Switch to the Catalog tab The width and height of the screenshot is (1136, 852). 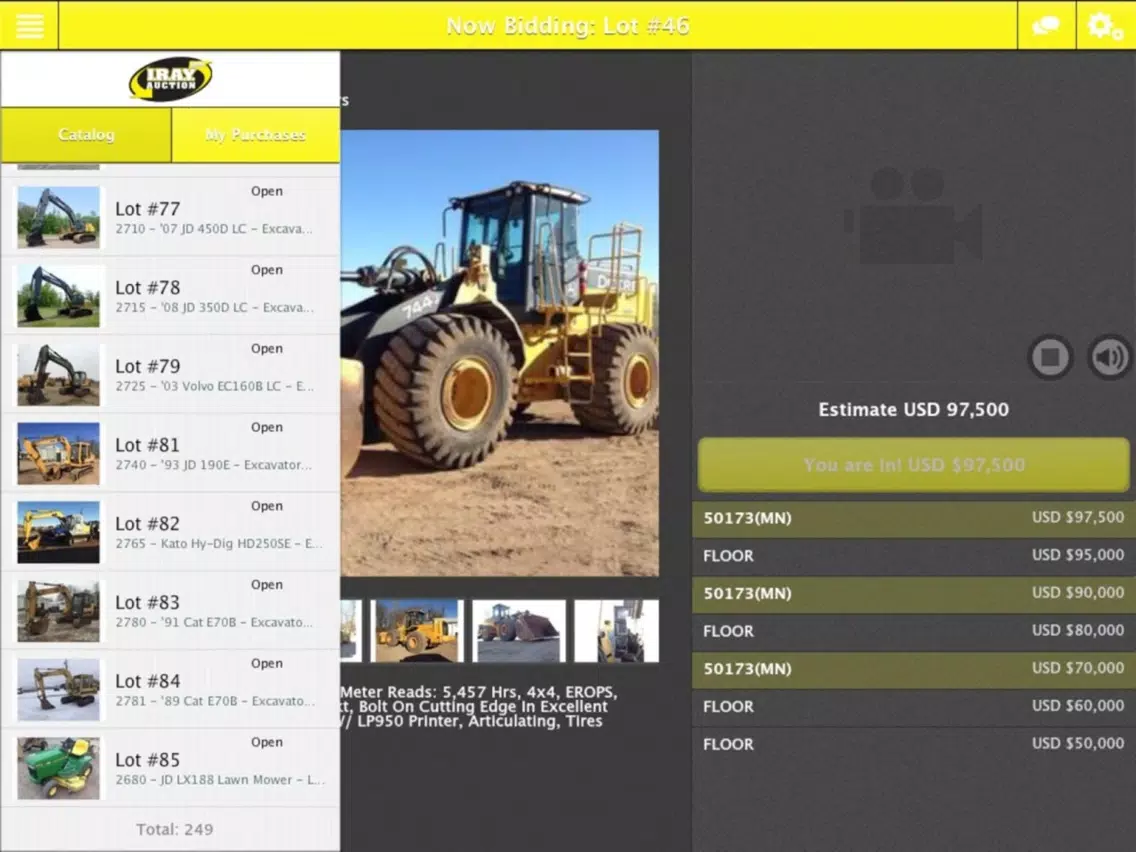86,135
